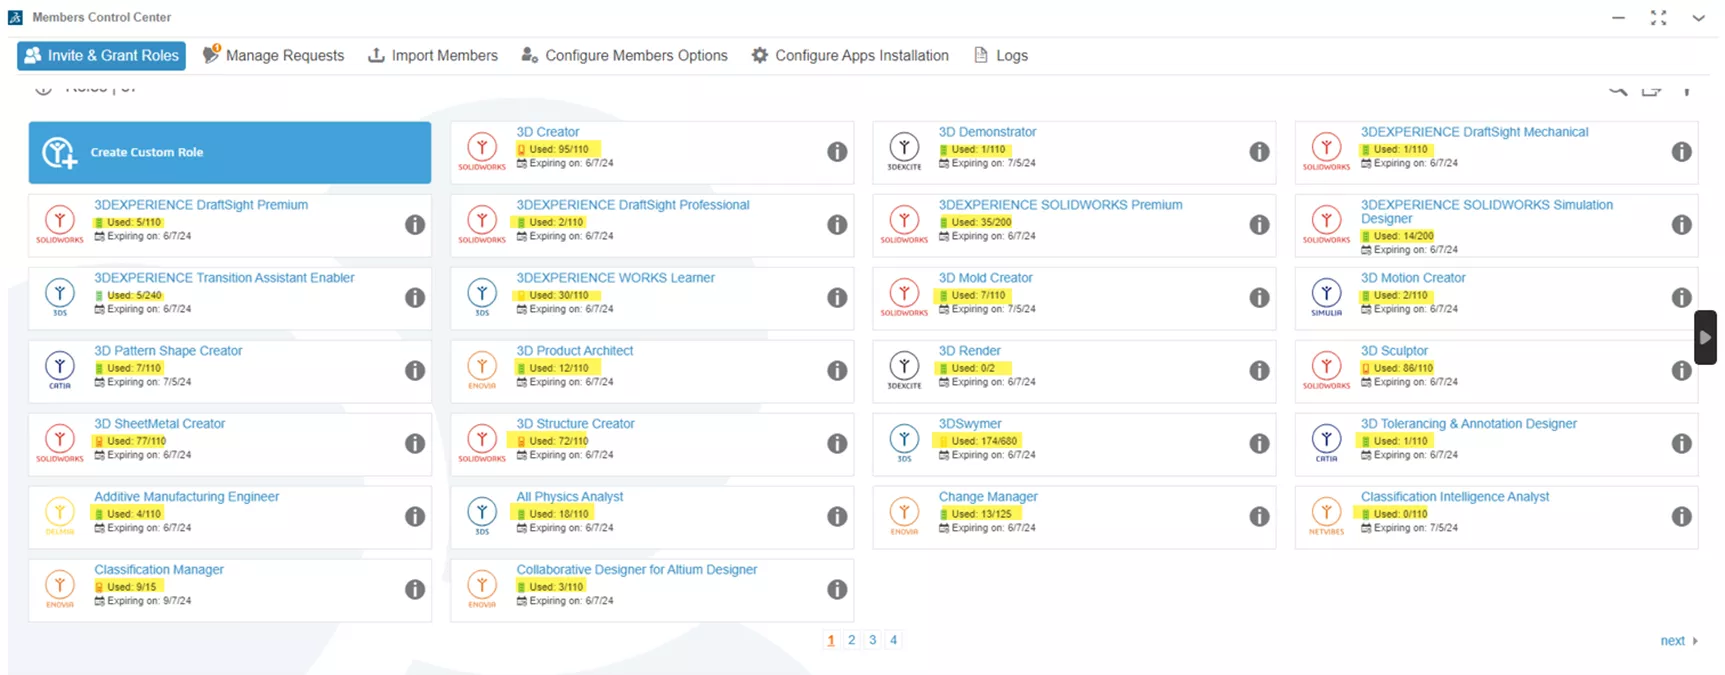1725x675 pixels.
Task: Select current page 1 link
Action: click(831, 640)
